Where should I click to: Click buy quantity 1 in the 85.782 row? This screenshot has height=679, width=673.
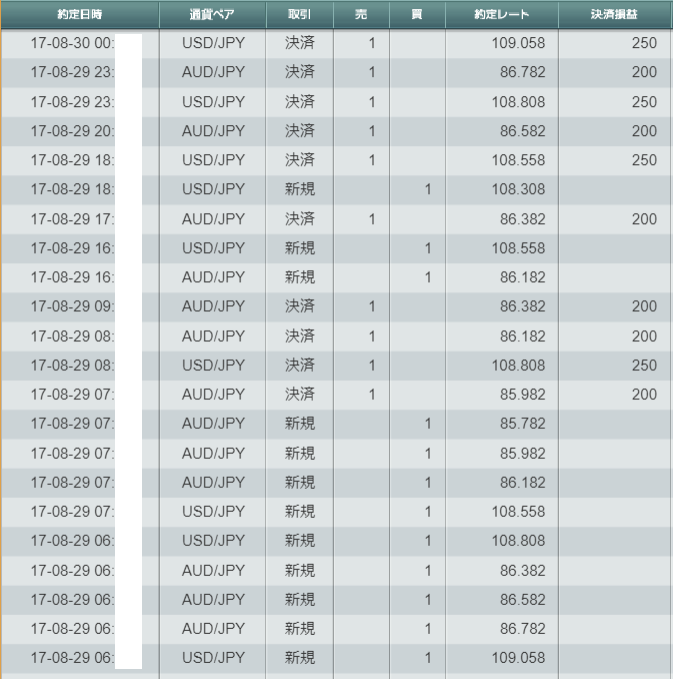[x=427, y=424]
